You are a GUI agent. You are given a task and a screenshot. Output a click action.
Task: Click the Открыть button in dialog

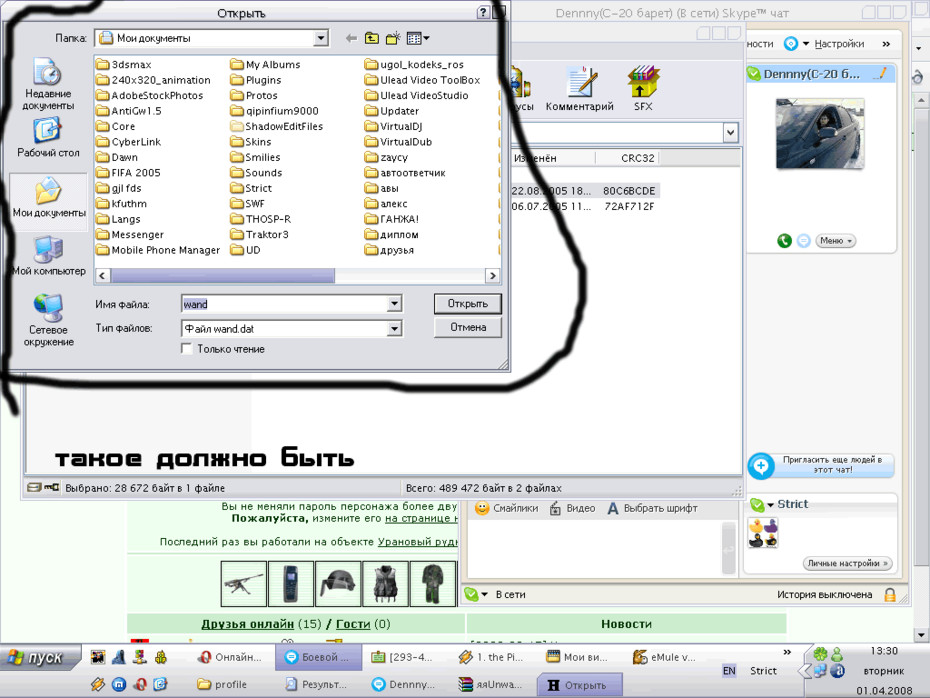467,304
